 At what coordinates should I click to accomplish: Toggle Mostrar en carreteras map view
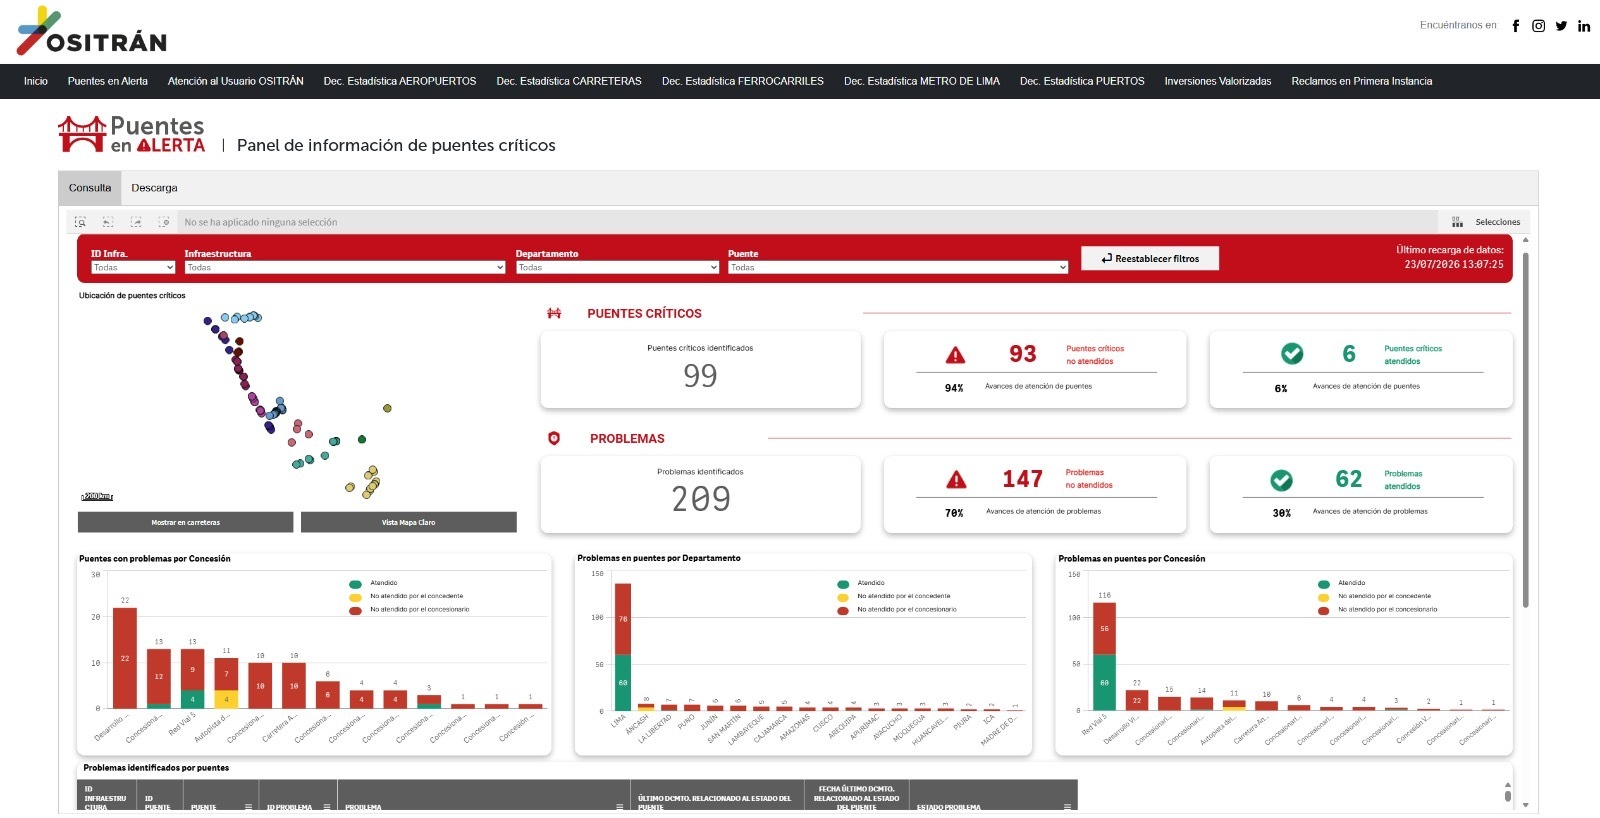click(186, 522)
